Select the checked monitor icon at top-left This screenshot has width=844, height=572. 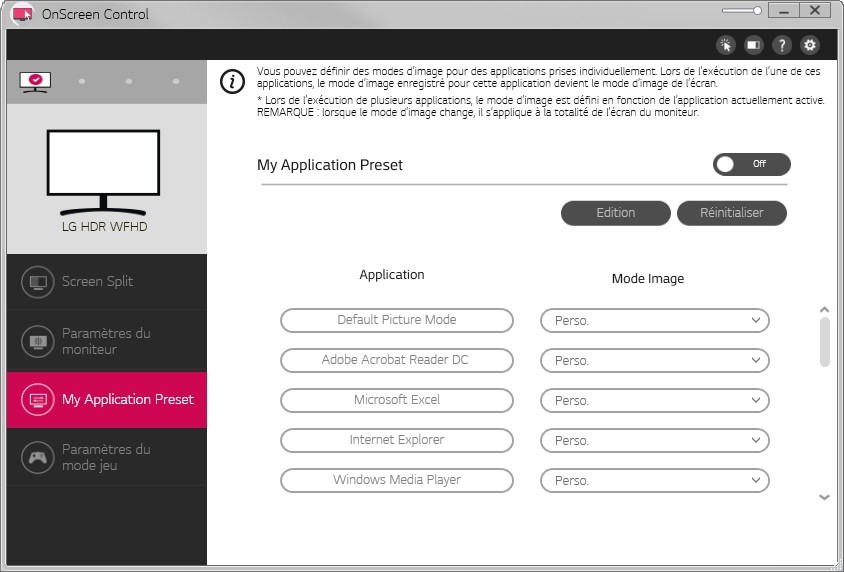pyautogui.click(x=35, y=81)
